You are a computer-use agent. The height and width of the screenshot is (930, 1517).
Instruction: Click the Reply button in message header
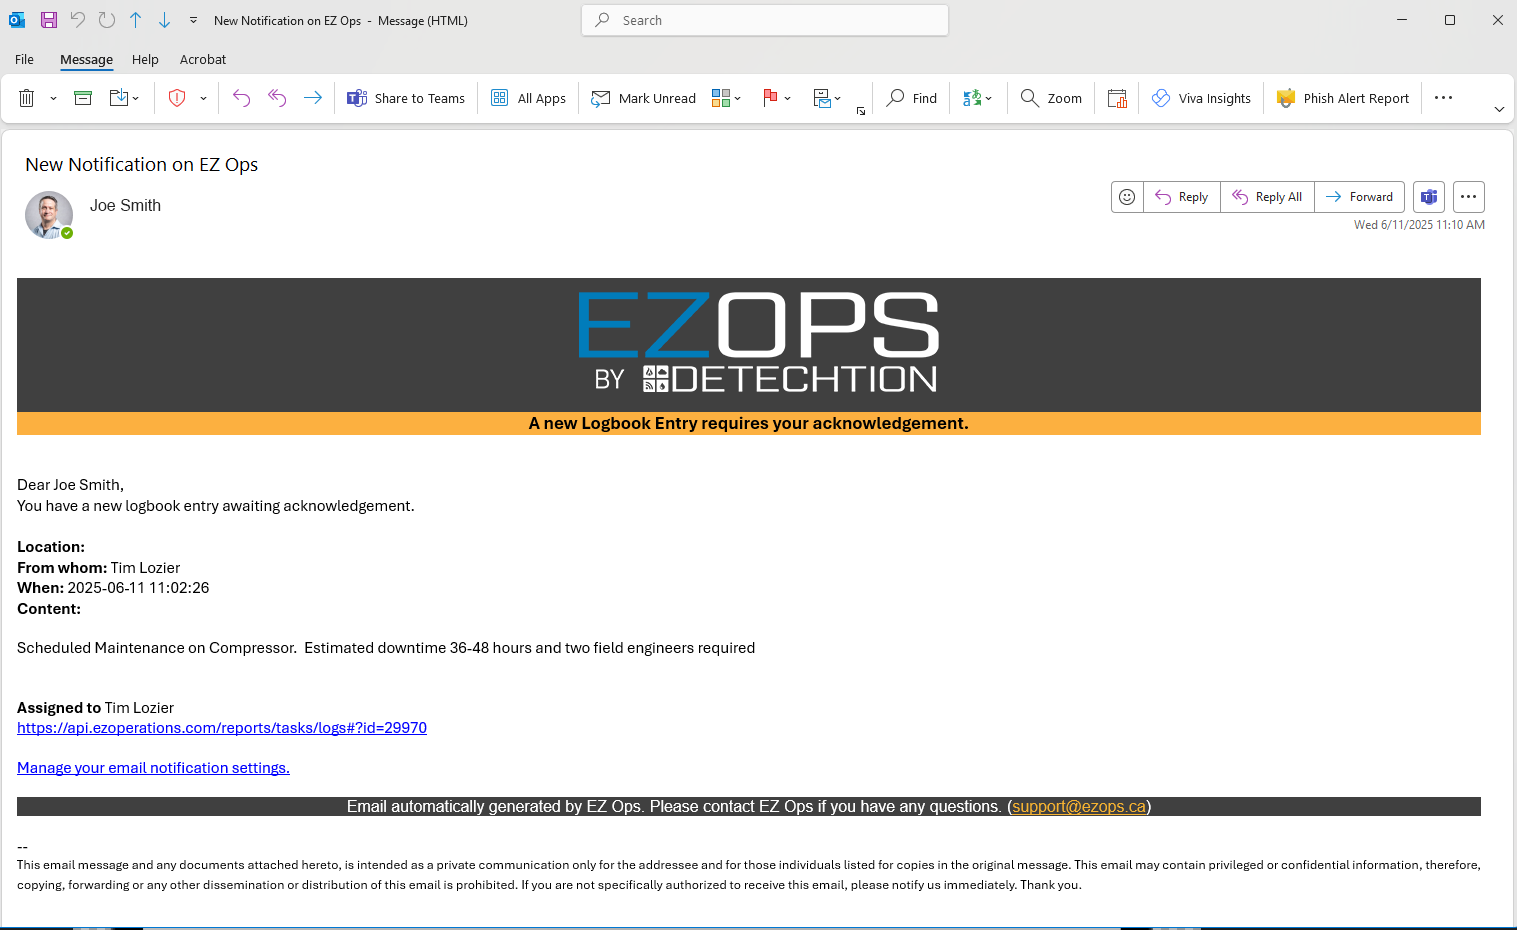tap(1181, 197)
